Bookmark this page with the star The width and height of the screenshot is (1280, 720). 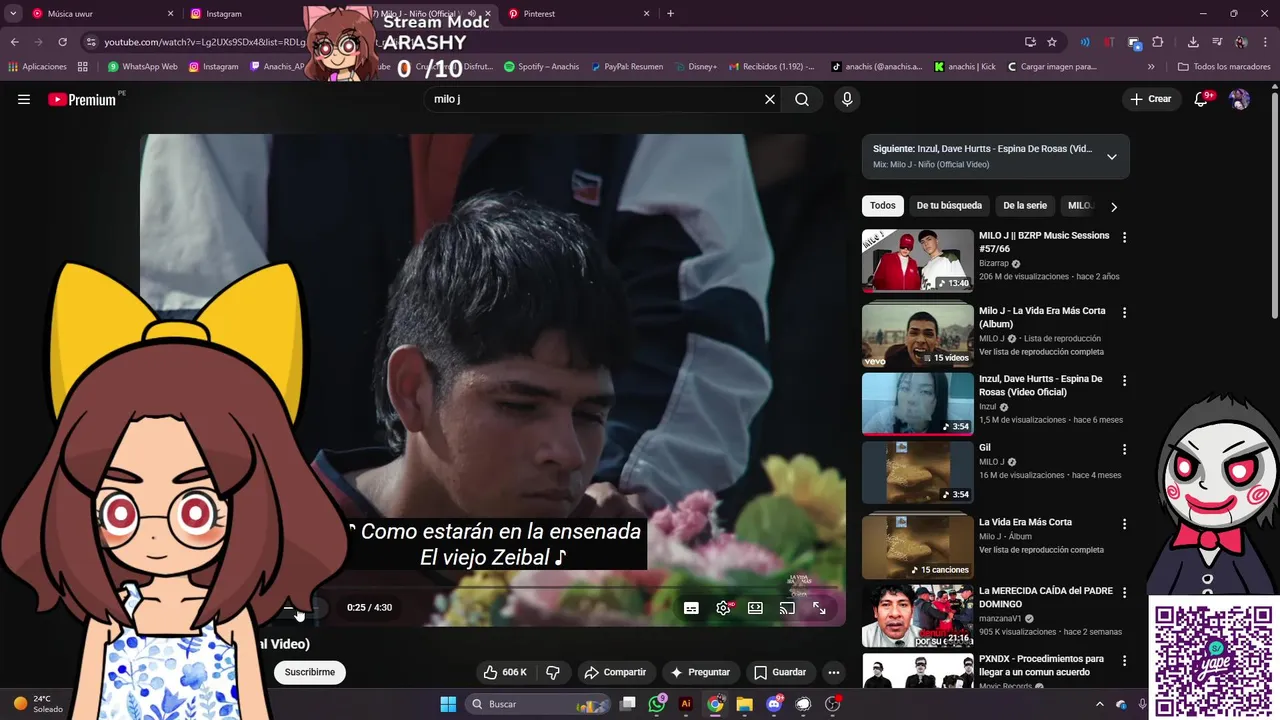pos(1052,42)
